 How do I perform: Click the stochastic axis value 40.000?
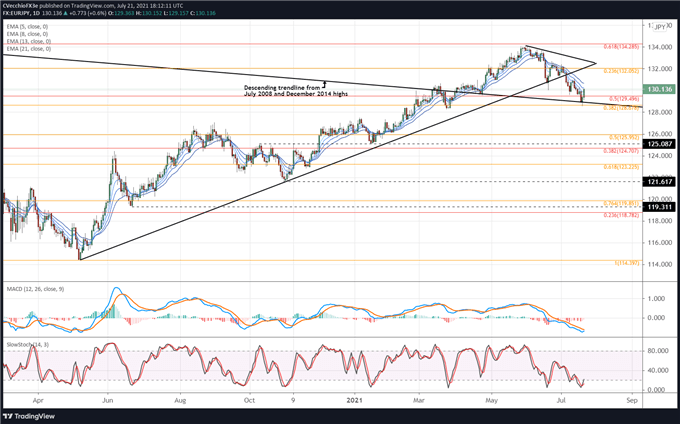pos(658,370)
